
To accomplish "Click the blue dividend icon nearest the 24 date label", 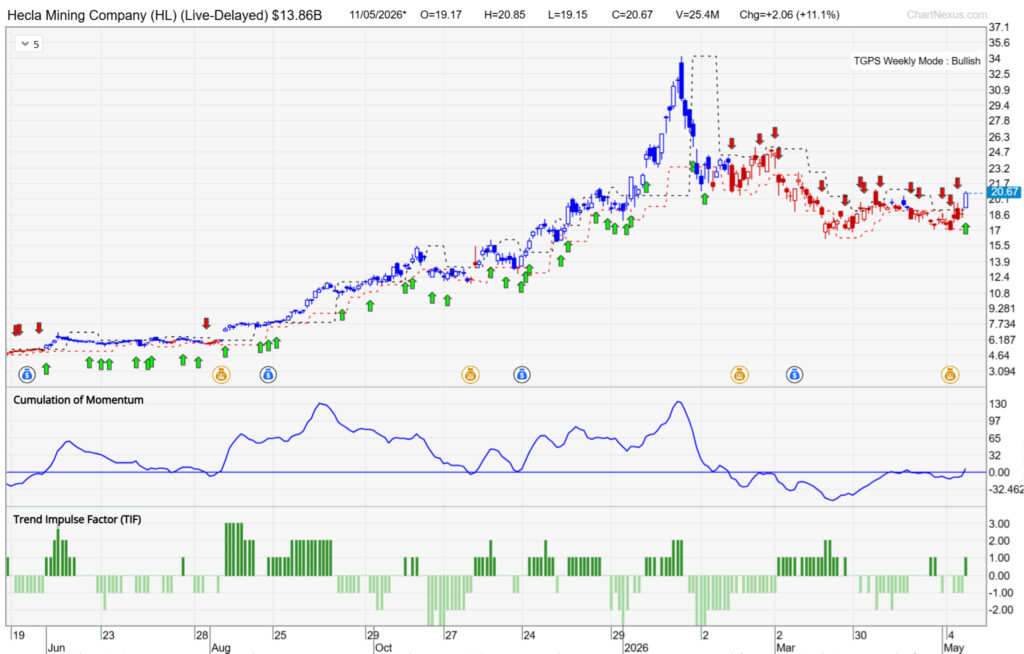I will pos(522,375).
